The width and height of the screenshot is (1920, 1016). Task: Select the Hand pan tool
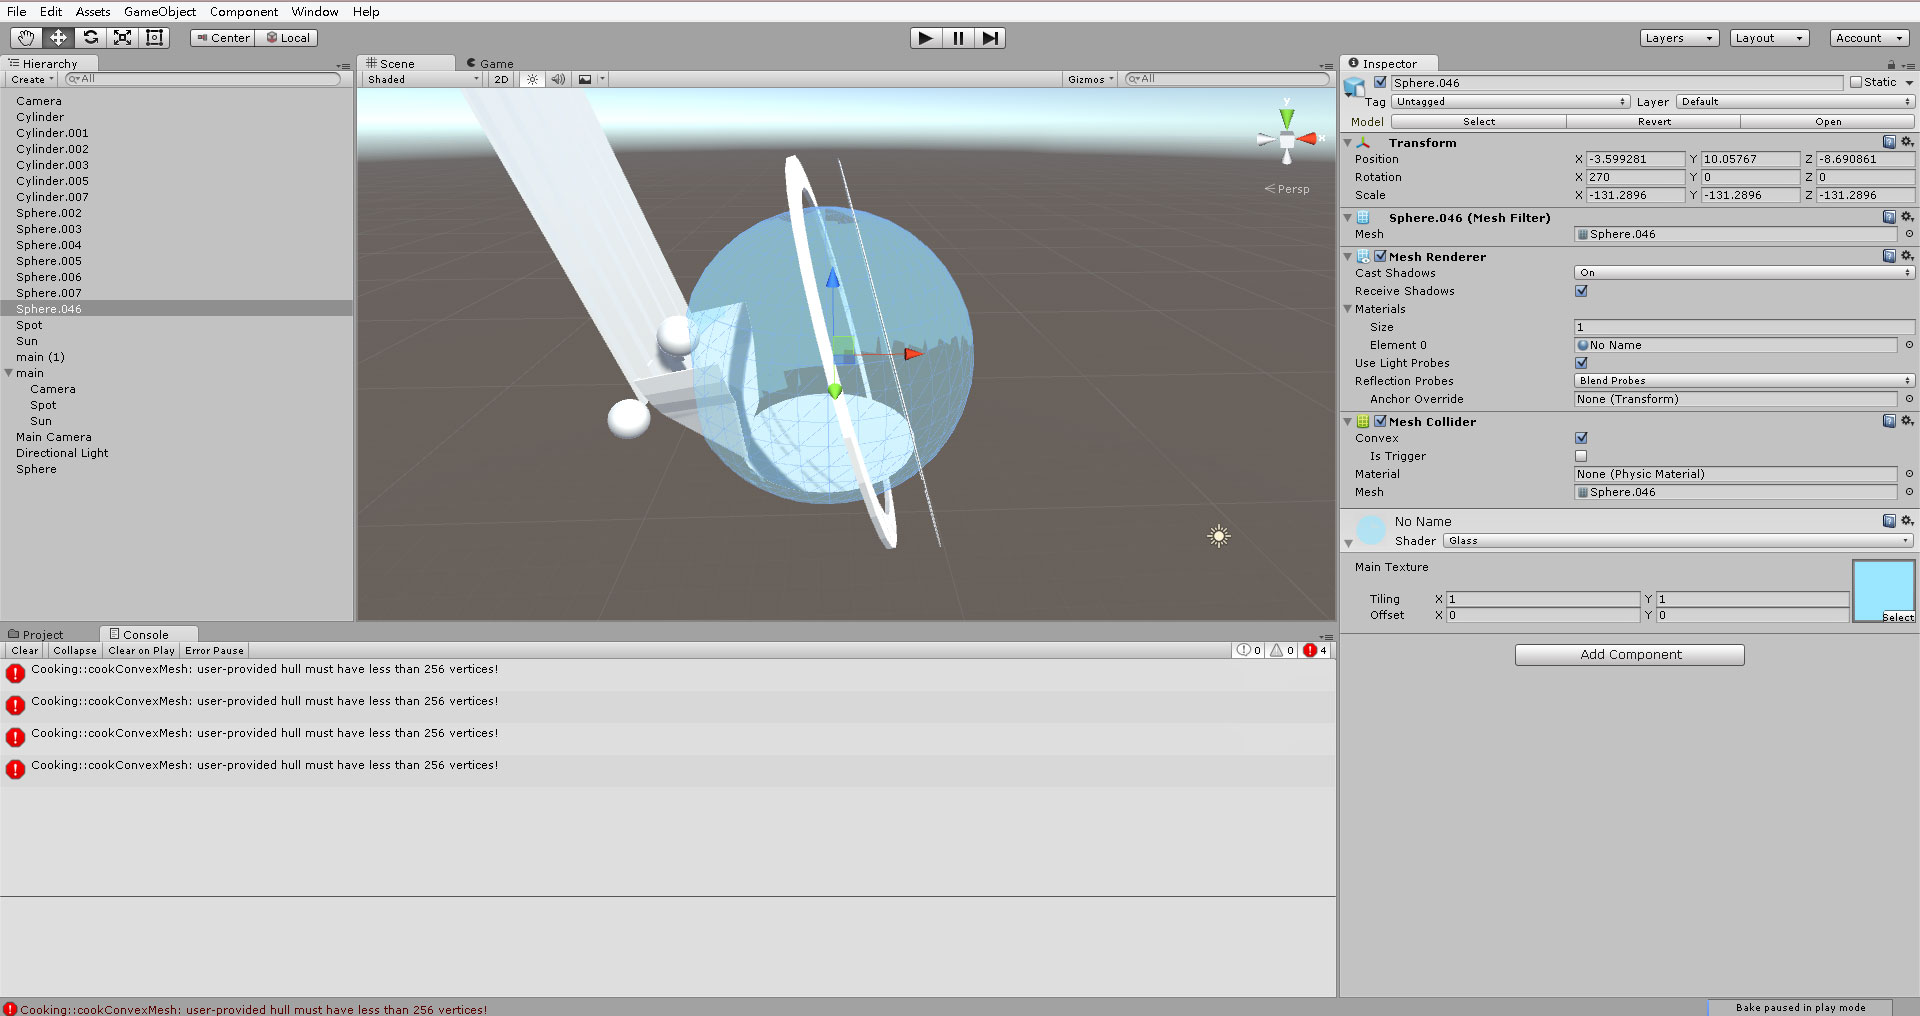(24, 37)
